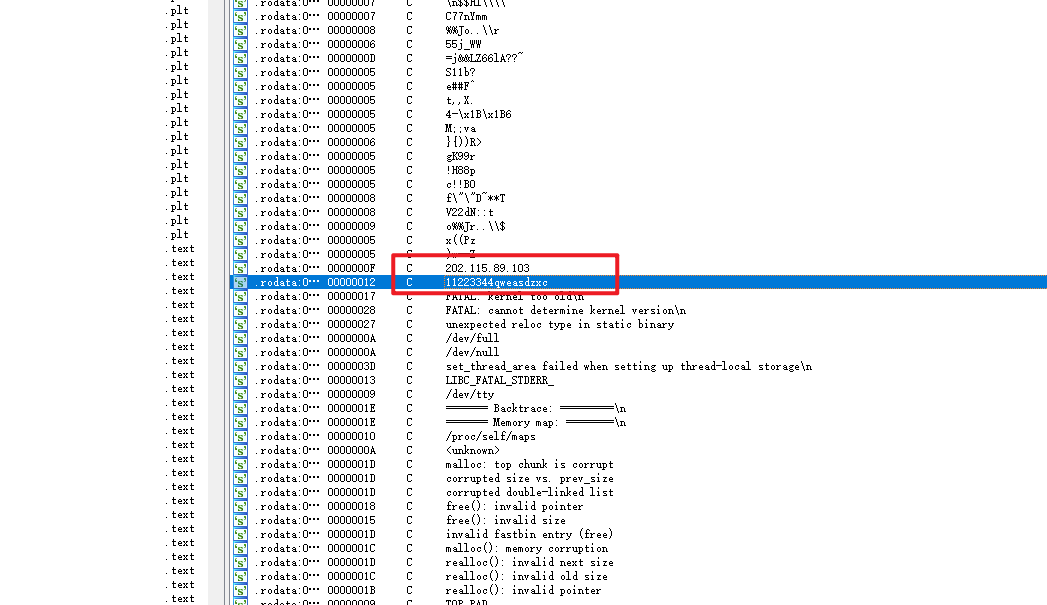1047x605 pixels.
Task: Click length value 00000012
Action: point(351,282)
